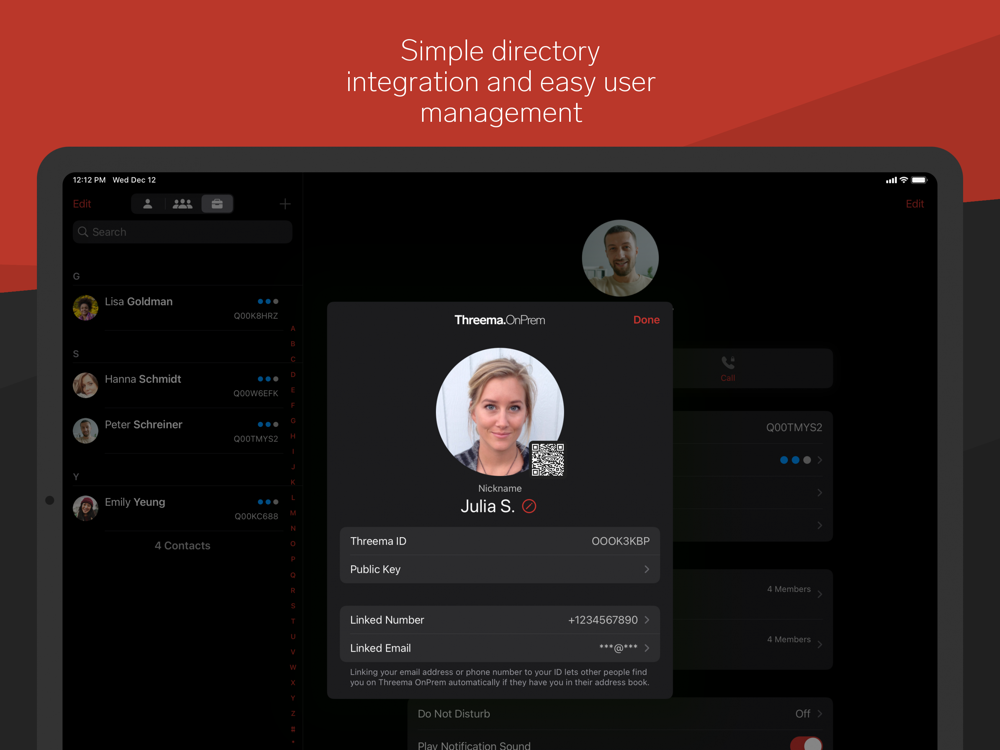Open the Linked Number row
This screenshot has width=1000, height=750.
click(500, 620)
